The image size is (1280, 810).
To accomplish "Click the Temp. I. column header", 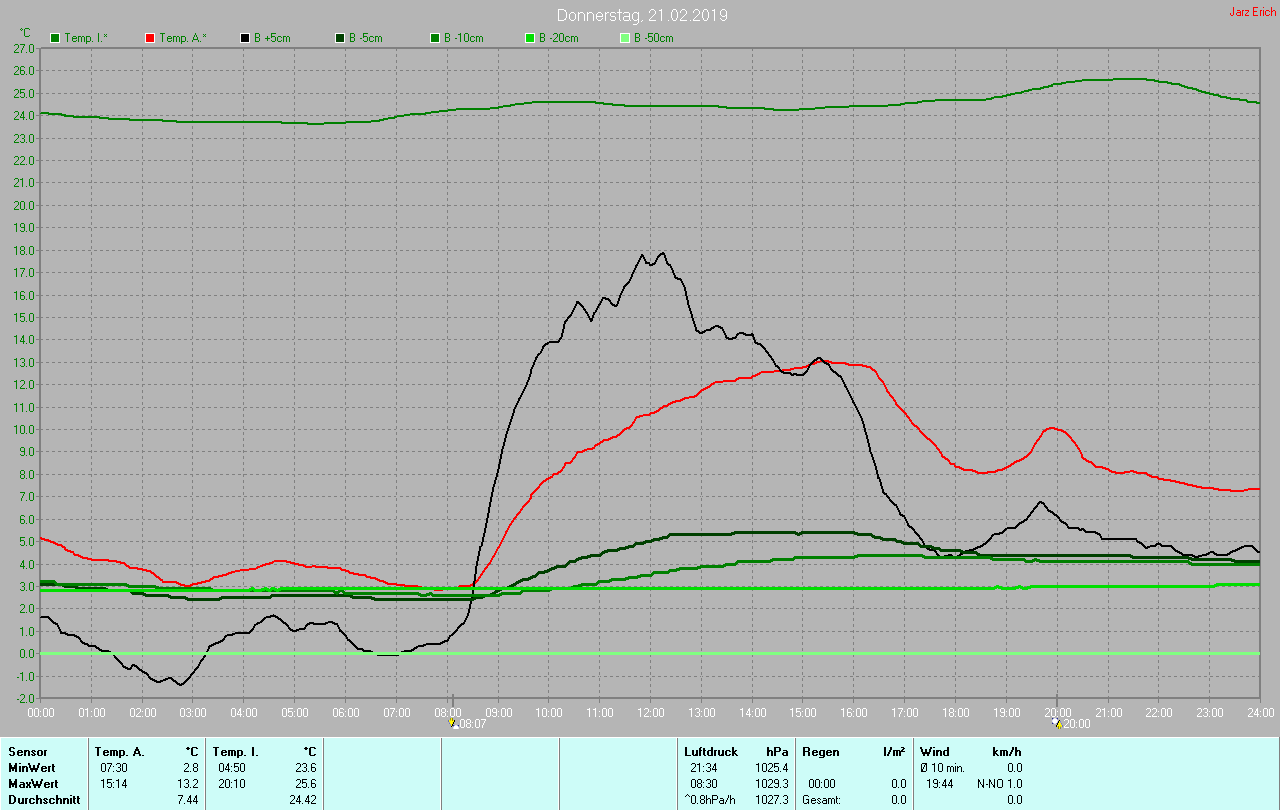I will tap(236, 751).
